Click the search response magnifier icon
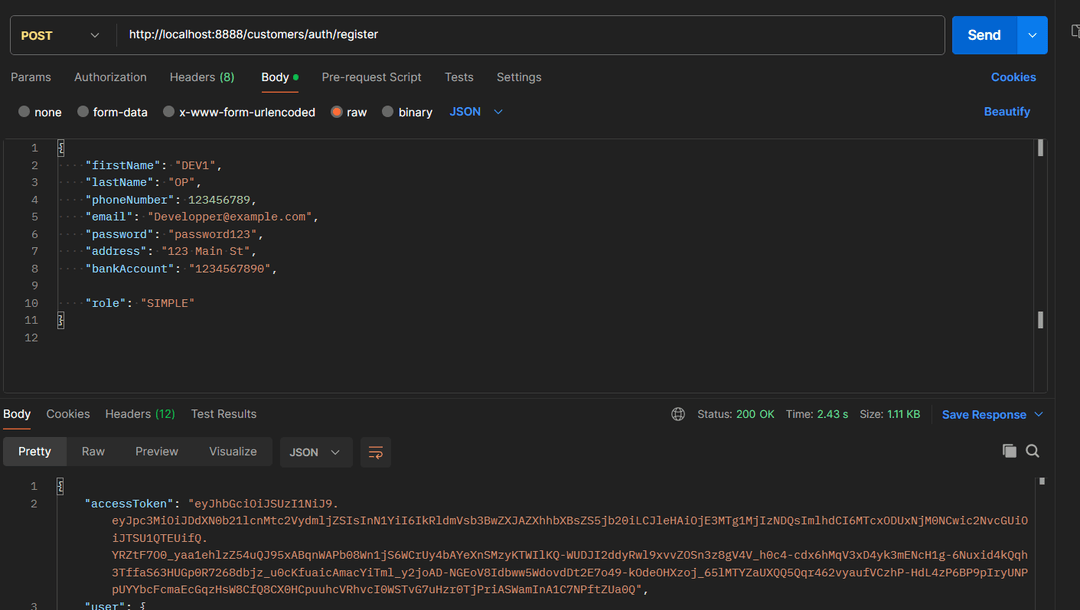 [x=1032, y=451]
